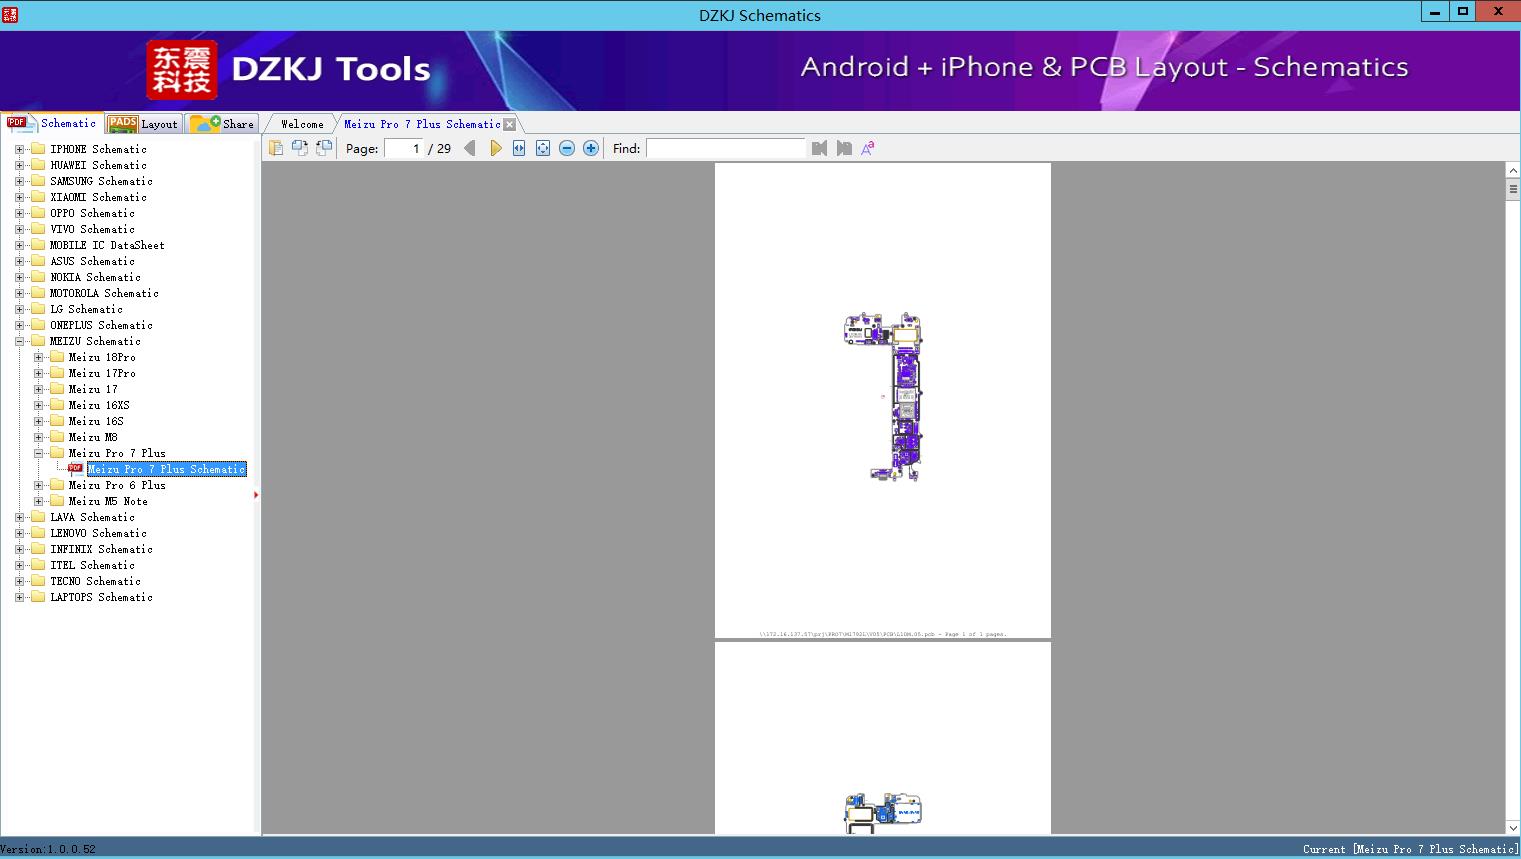The image size is (1521, 859).
Task: Click the second stacked-pages toolbar icon
Action: click(300, 148)
